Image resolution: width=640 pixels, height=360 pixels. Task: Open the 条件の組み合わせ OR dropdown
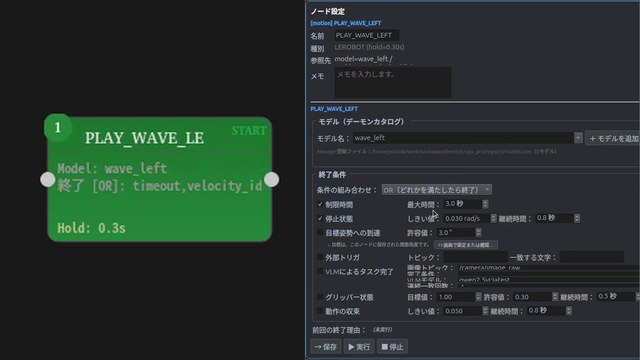[436, 190]
